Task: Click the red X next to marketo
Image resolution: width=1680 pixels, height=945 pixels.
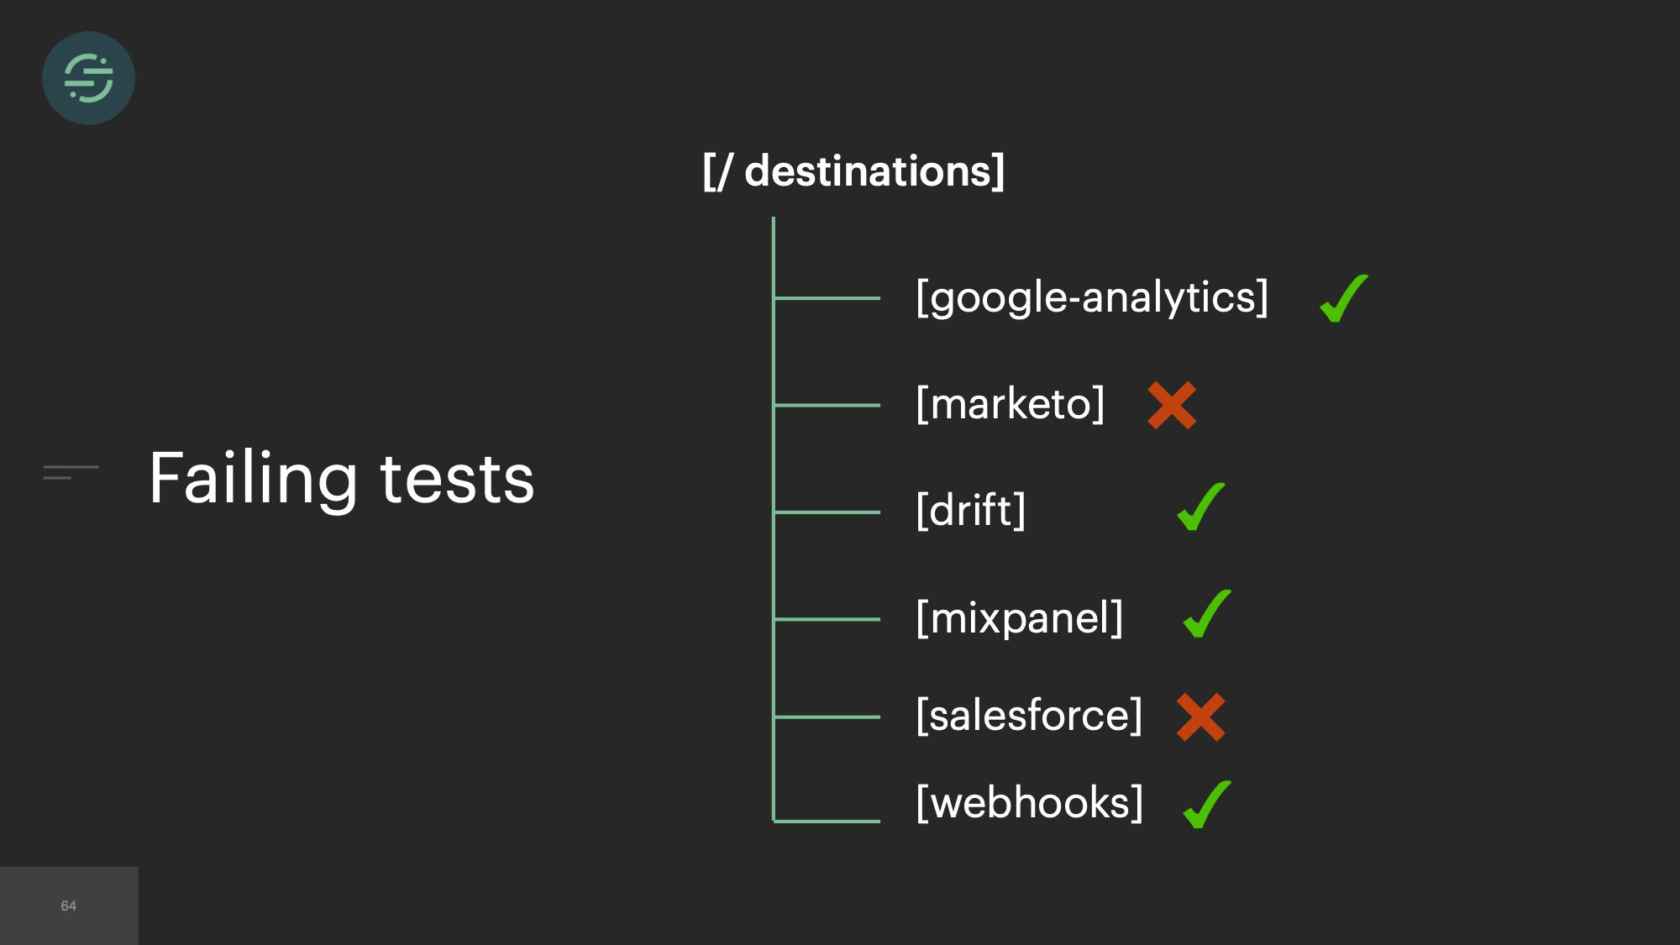Action: (x=1172, y=405)
